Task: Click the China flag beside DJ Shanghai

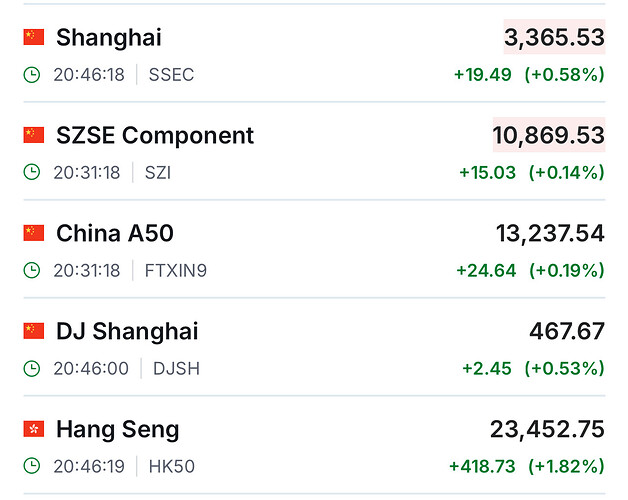Action: 34,331
